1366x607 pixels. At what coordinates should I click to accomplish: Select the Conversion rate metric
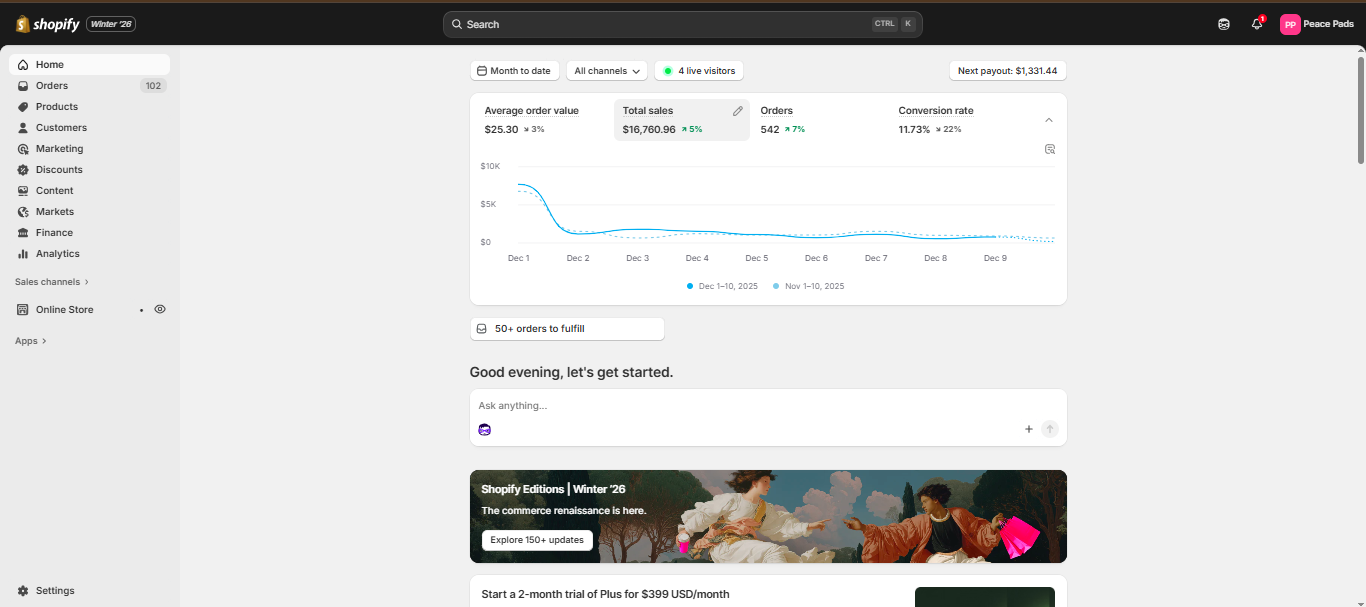coord(960,120)
